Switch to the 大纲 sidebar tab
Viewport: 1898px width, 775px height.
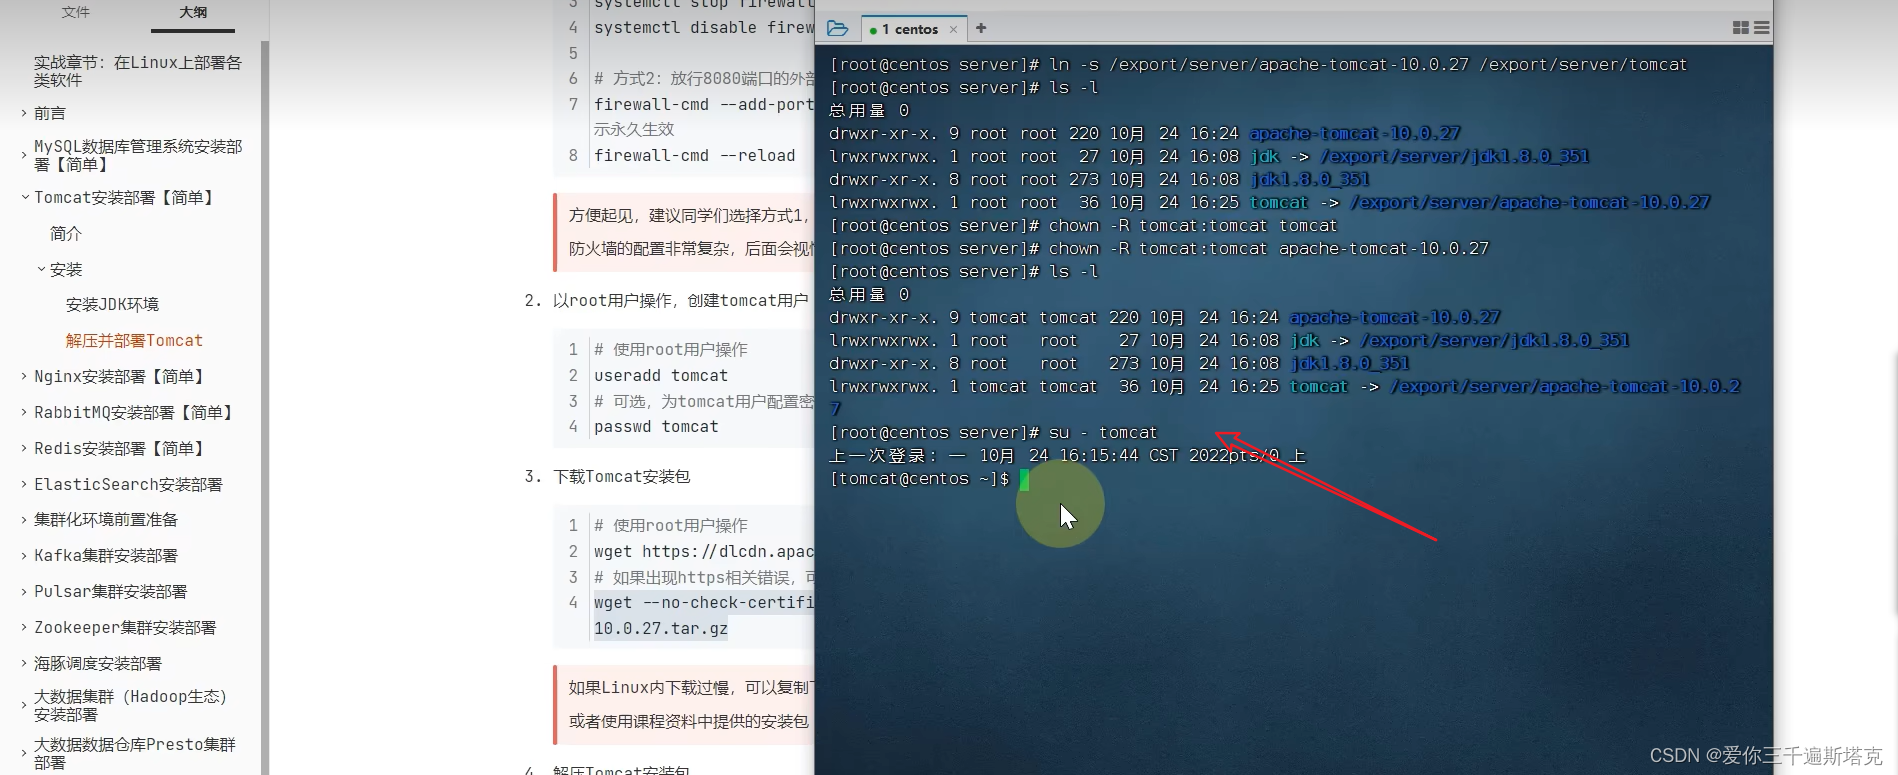[193, 12]
